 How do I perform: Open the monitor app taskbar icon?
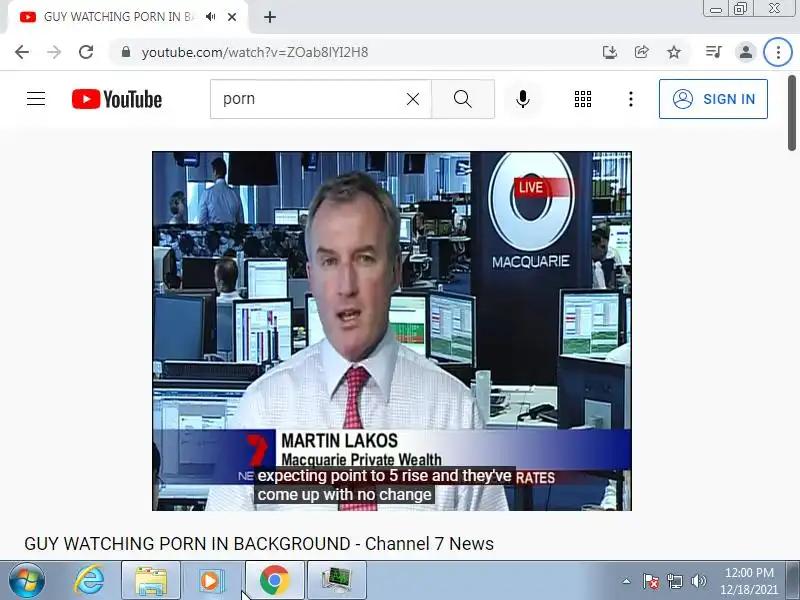337,580
